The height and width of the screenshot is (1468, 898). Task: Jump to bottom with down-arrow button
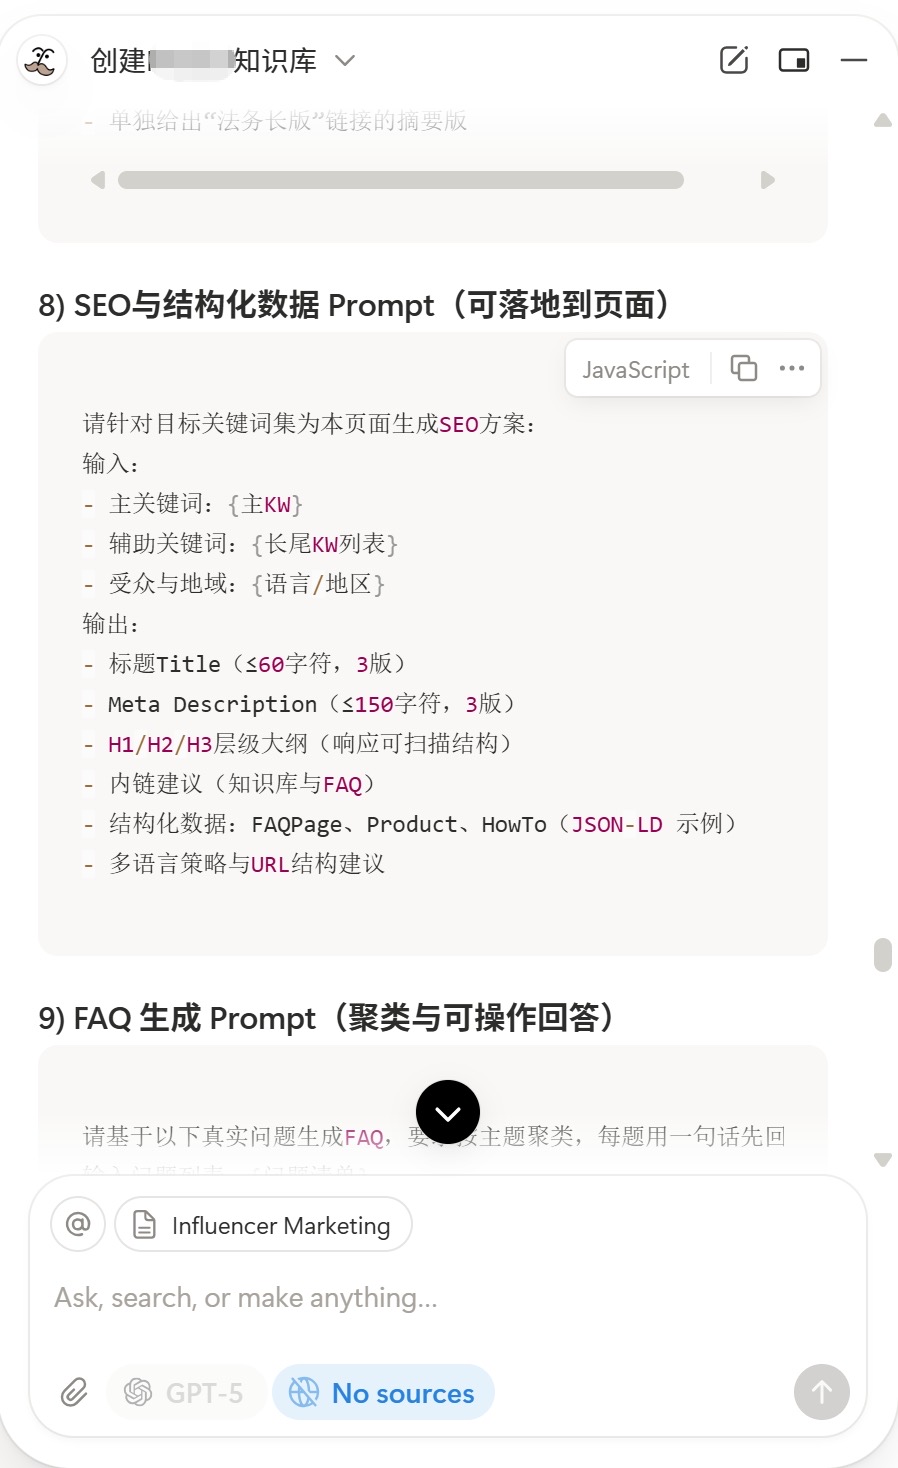point(447,1112)
